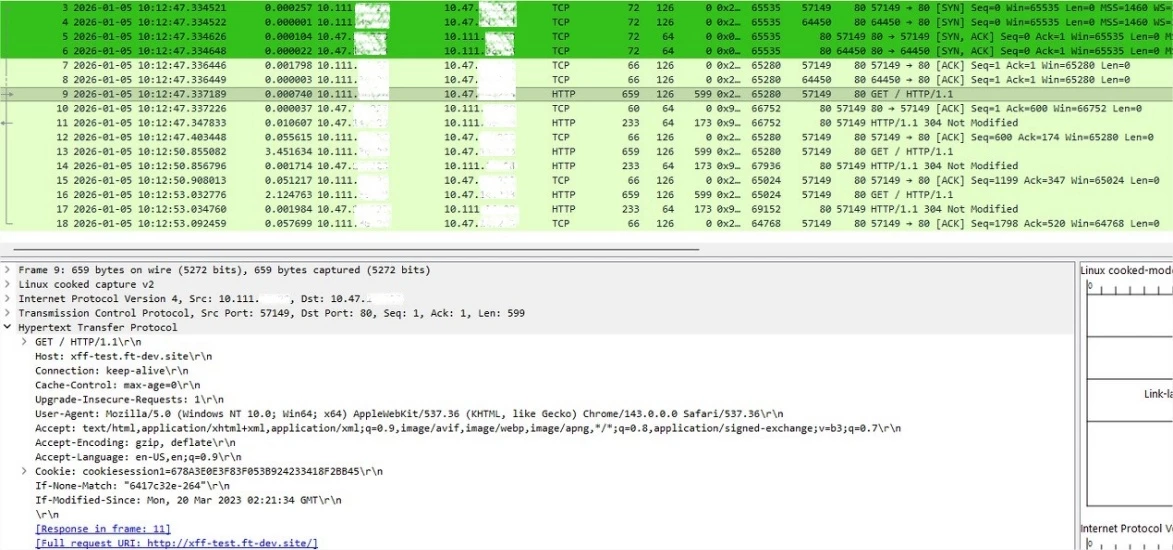The image size is (1173, 550).
Task: Select packet 3 SYN row
Action: coord(586,8)
